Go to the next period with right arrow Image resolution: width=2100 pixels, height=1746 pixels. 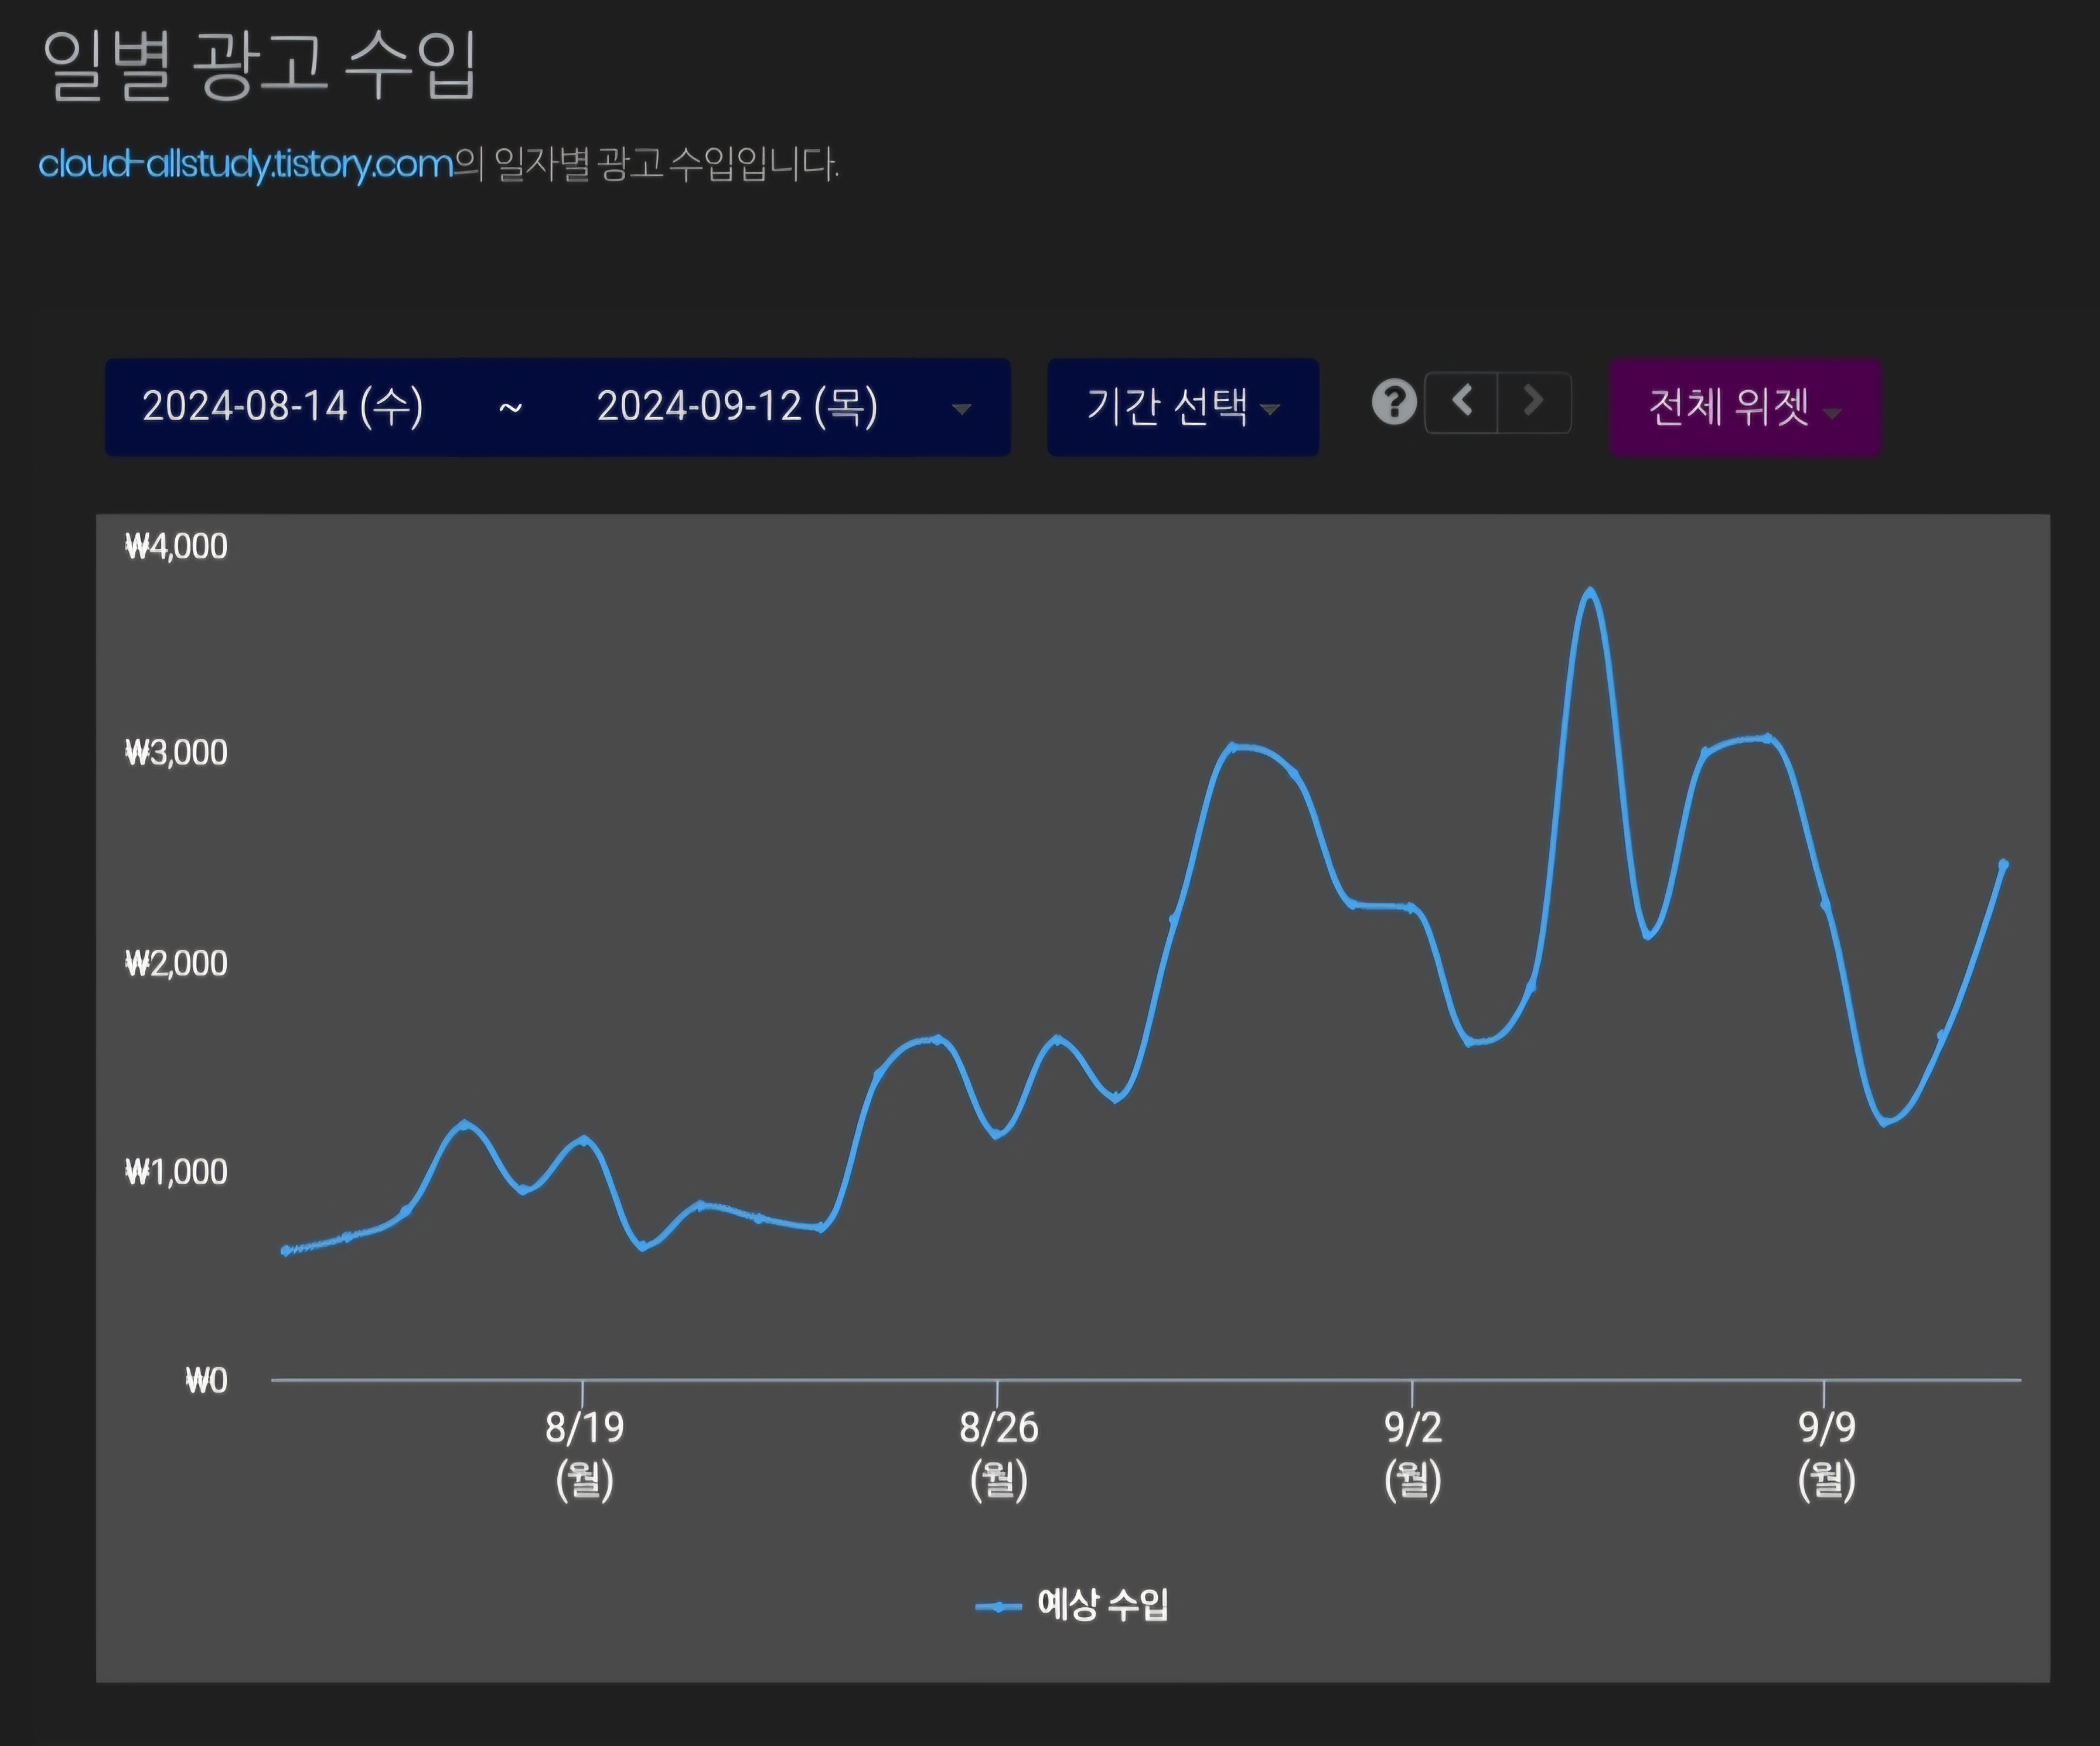(x=1533, y=402)
